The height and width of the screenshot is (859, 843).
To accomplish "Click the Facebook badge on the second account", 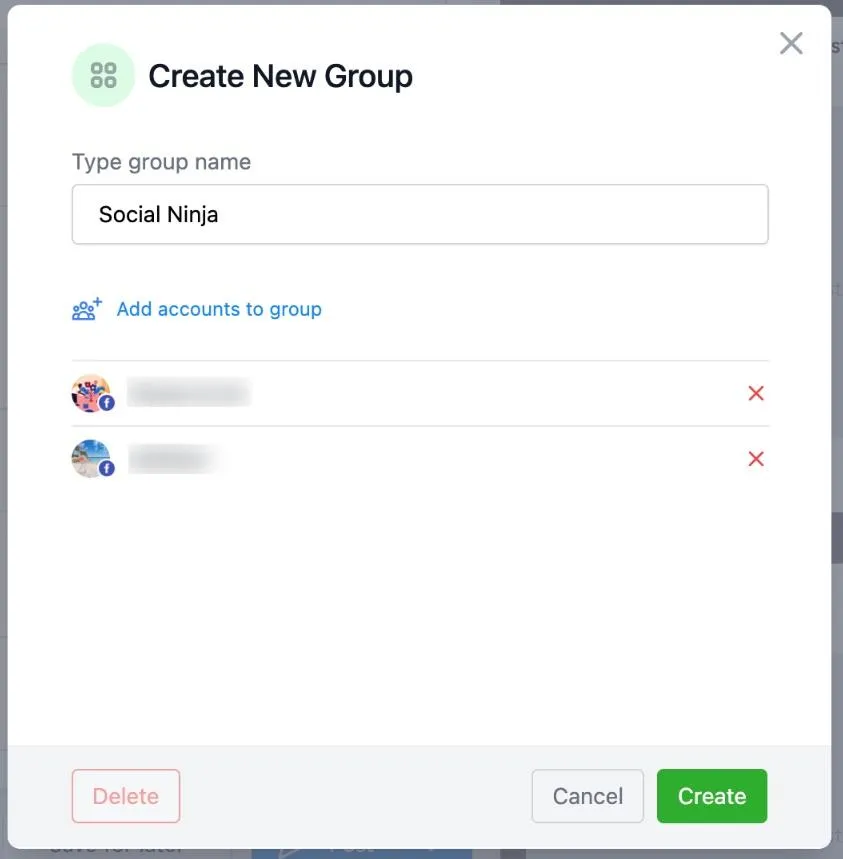I will (107, 468).
